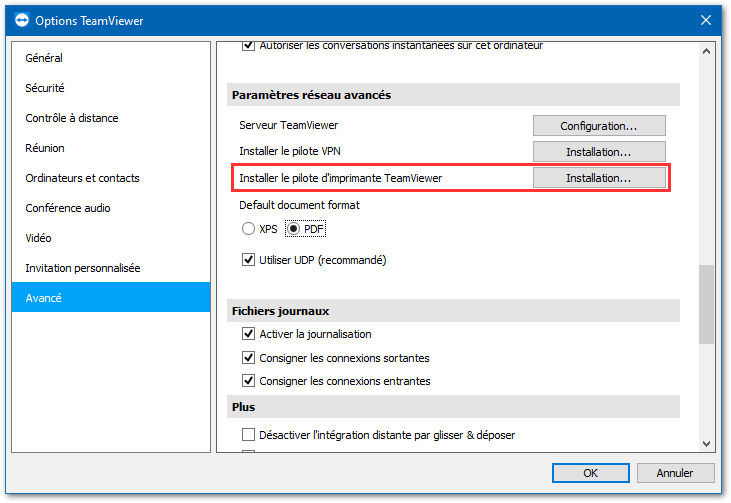Select the XPS document format radio button

[x=248, y=229]
